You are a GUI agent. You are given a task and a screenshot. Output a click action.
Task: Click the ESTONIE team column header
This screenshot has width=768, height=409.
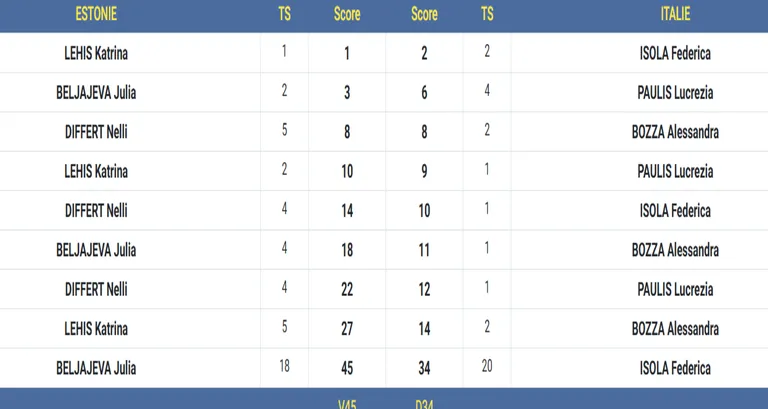[96, 14]
